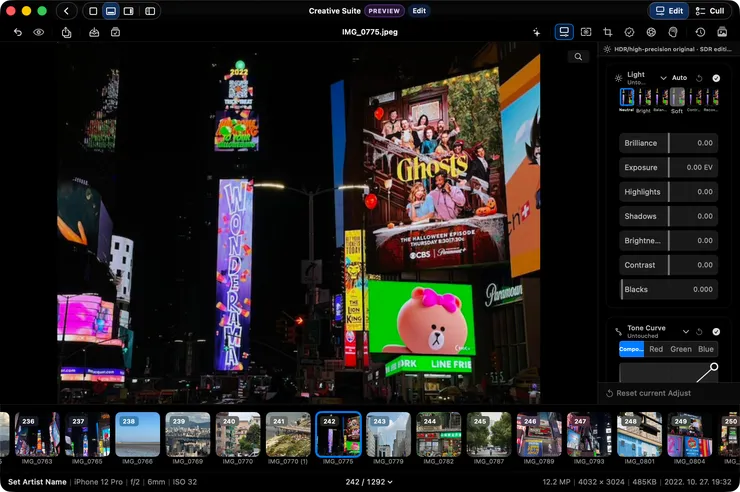Toggle the eye preview-original icon
740x492 pixels.
(39, 32)
